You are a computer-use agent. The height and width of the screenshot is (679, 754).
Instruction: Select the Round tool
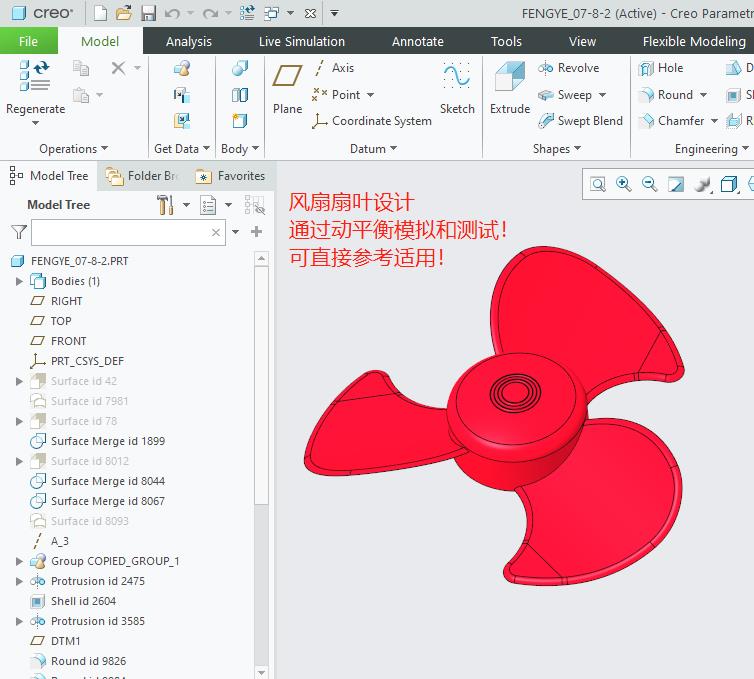[x=666, y=95]
